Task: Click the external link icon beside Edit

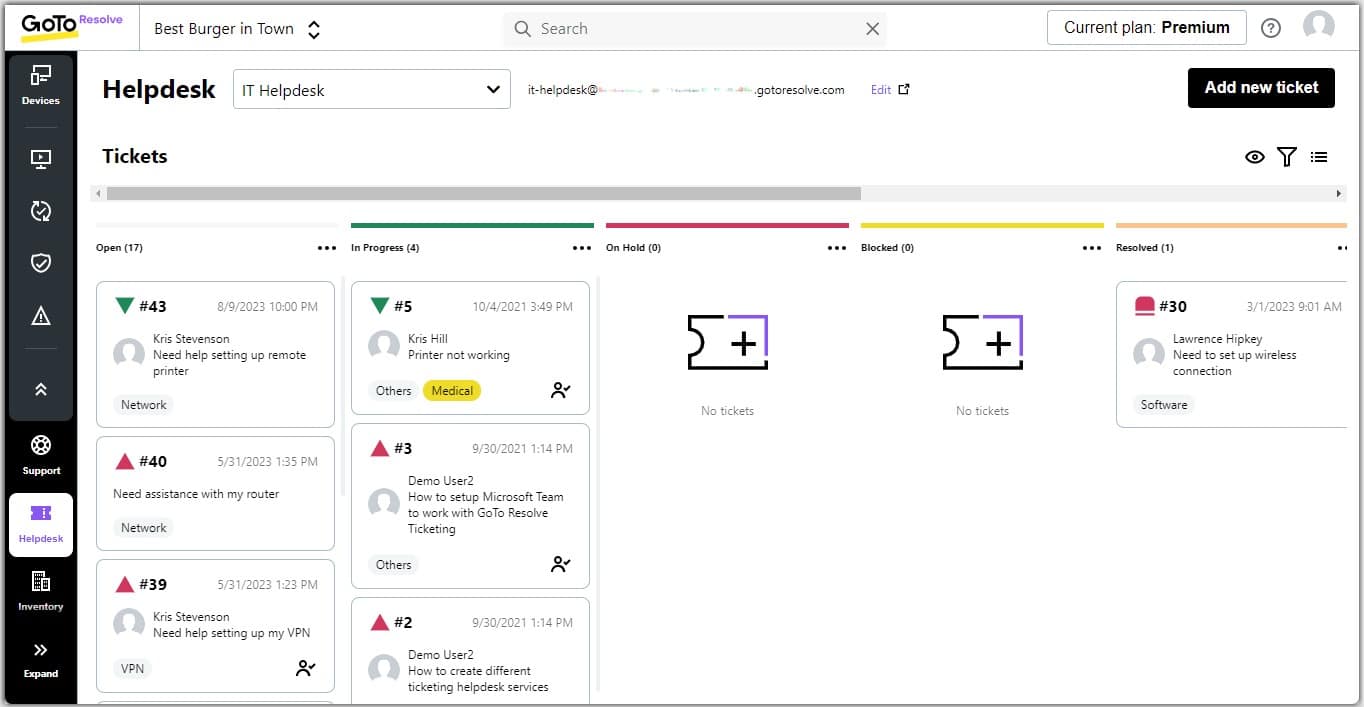Action: coord(904,89)
